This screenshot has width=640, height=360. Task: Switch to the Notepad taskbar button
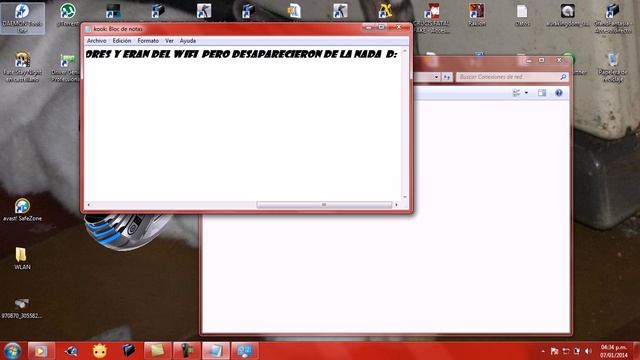tap(216, 351)
